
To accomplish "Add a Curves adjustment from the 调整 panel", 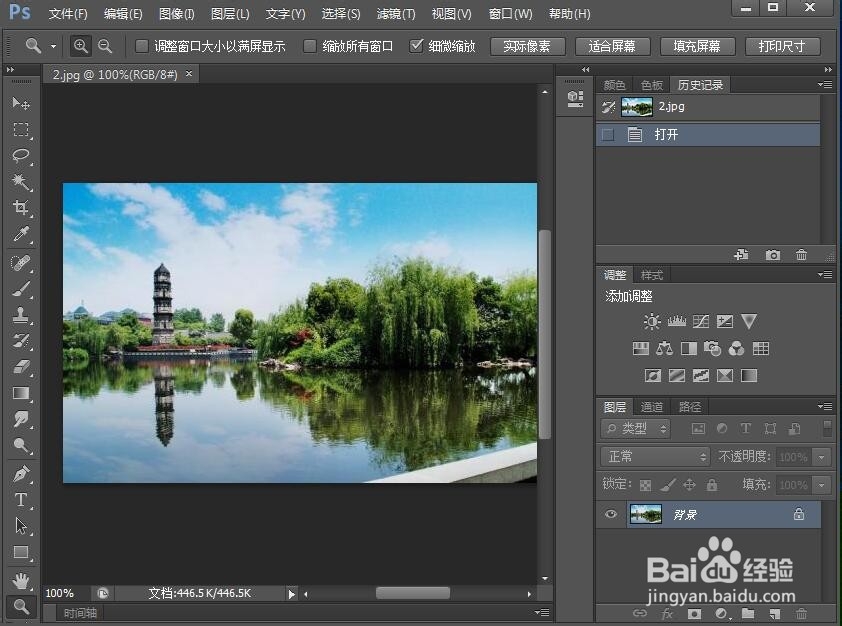I will tap(700, 321).
